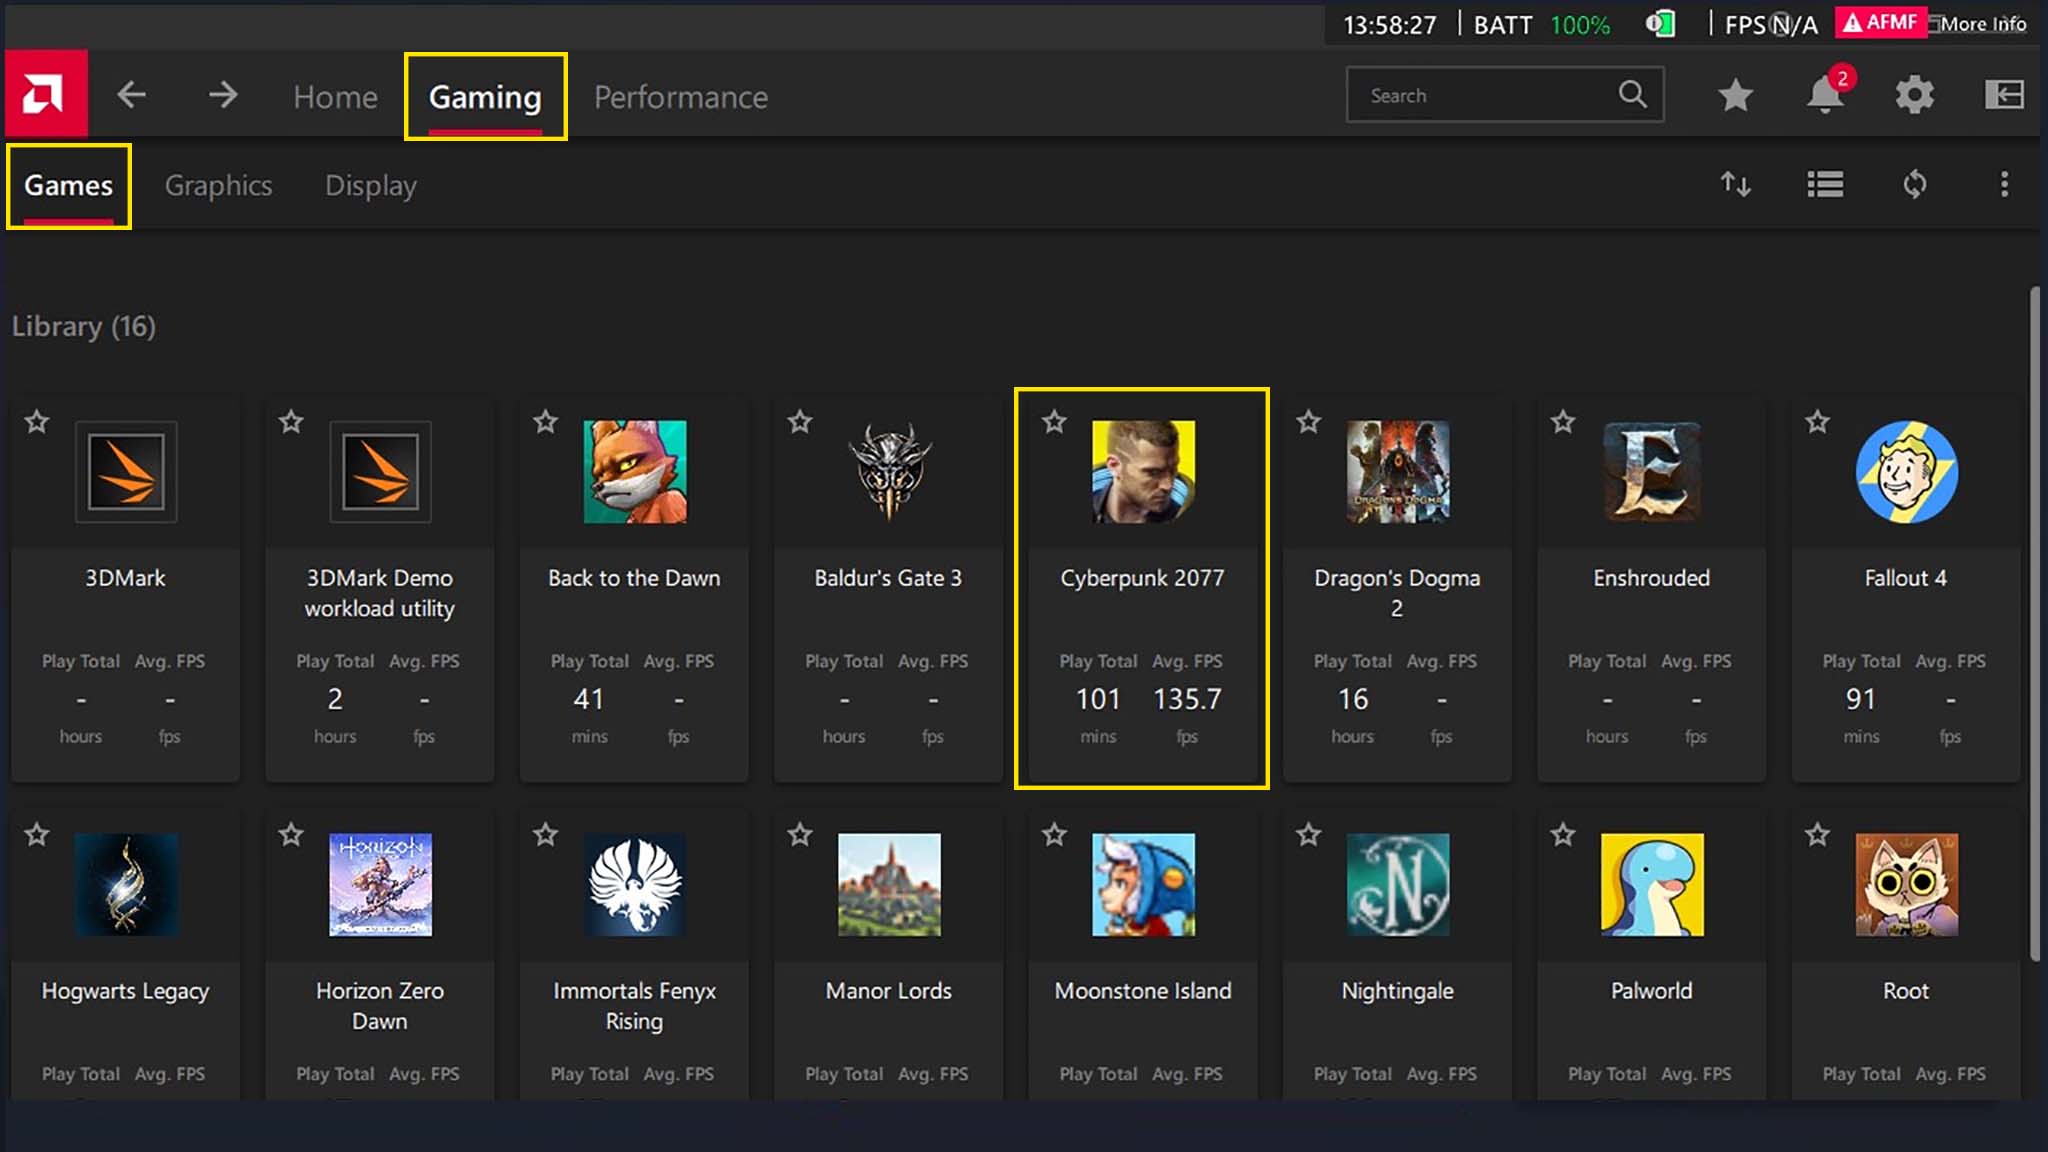
Task: Switch to the Performance section
Action: [x=681, y=96]
